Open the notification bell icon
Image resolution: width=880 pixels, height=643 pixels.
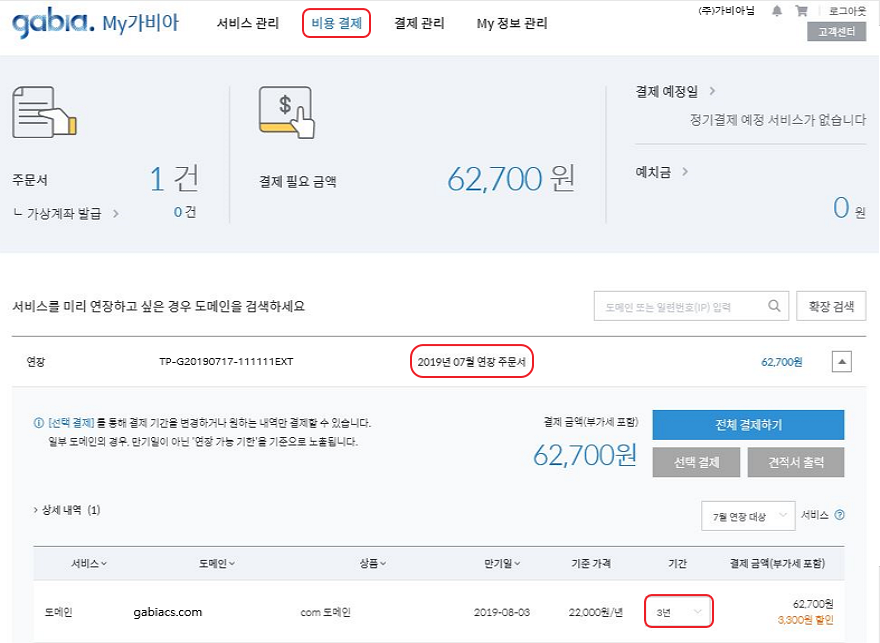click(777, 11)
